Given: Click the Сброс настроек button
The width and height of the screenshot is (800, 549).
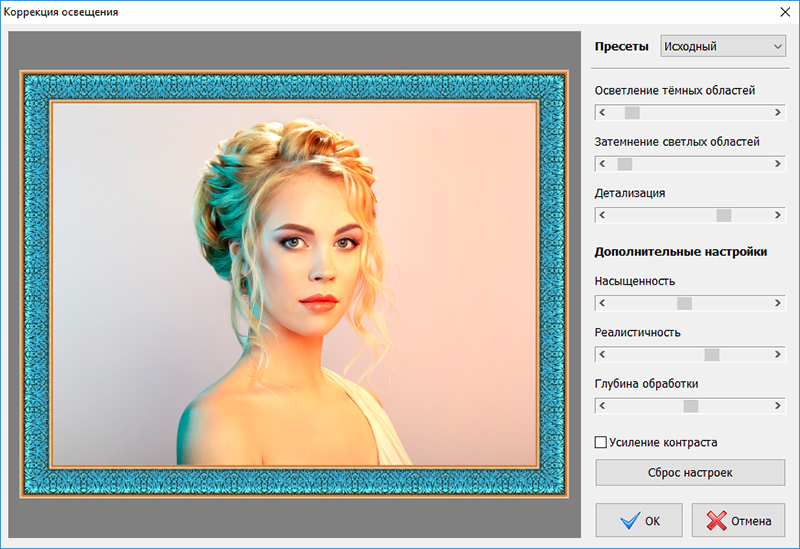Looking at the screenshot, I should [x=690, y=473].
